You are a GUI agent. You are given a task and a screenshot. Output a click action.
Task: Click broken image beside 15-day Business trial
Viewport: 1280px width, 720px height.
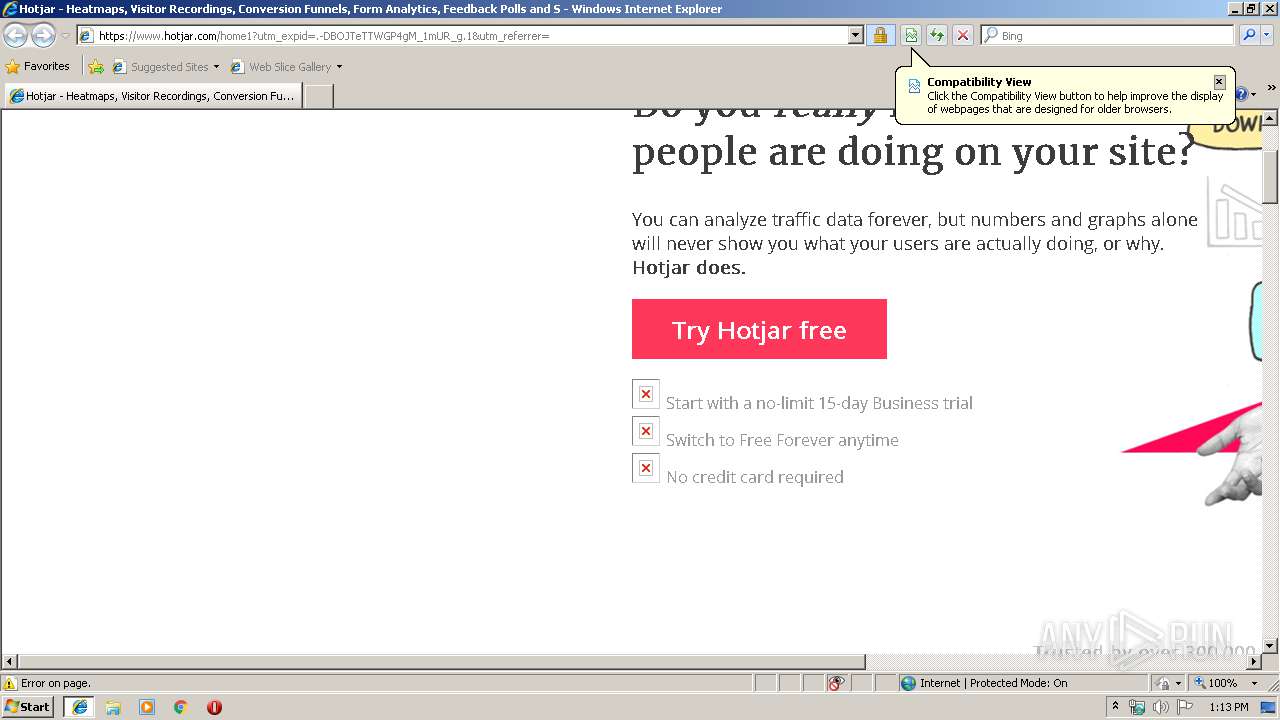(646, 394)
